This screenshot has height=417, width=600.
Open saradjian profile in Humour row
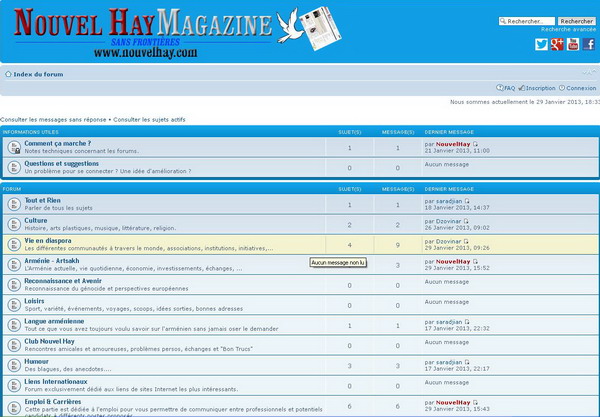[x=449, y=362]
